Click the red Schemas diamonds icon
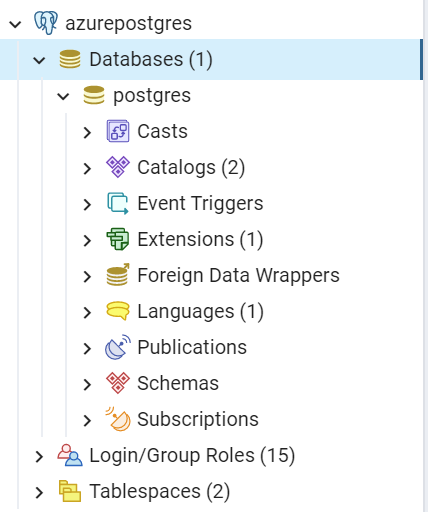This screenshot has height=512, width=428. point(118,383)
